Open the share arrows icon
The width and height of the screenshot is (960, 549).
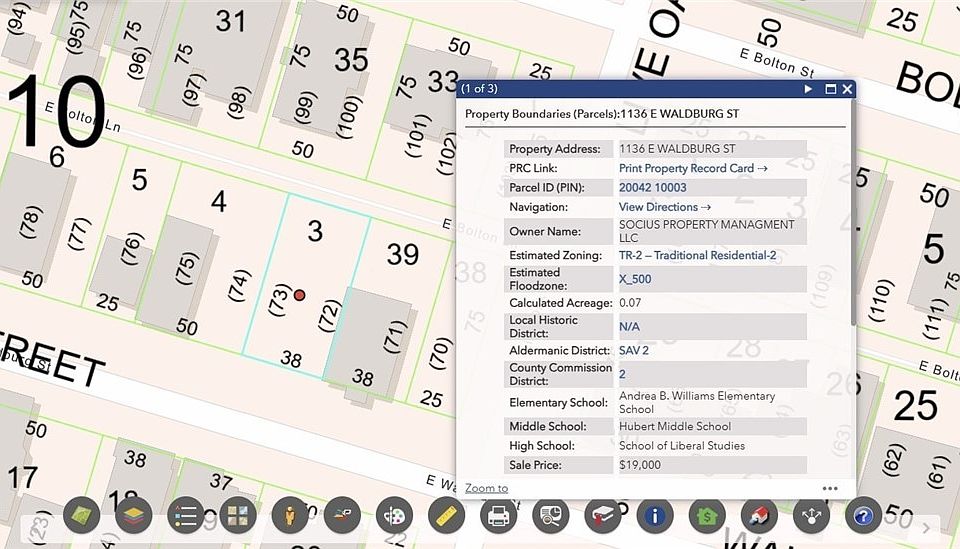(811, 515)
